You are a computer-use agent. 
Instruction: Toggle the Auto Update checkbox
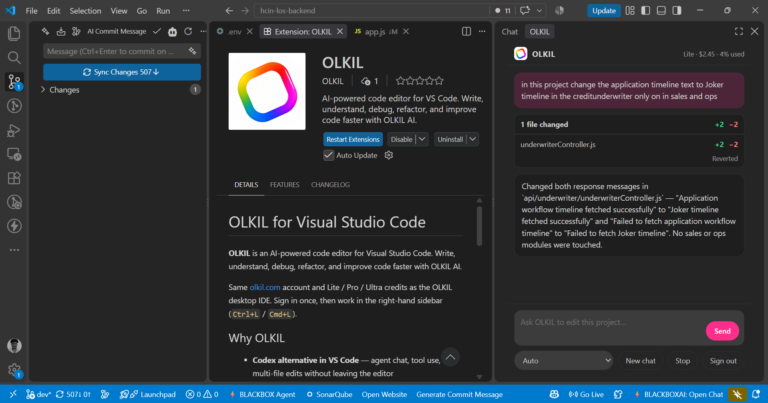tap(329, 155)
